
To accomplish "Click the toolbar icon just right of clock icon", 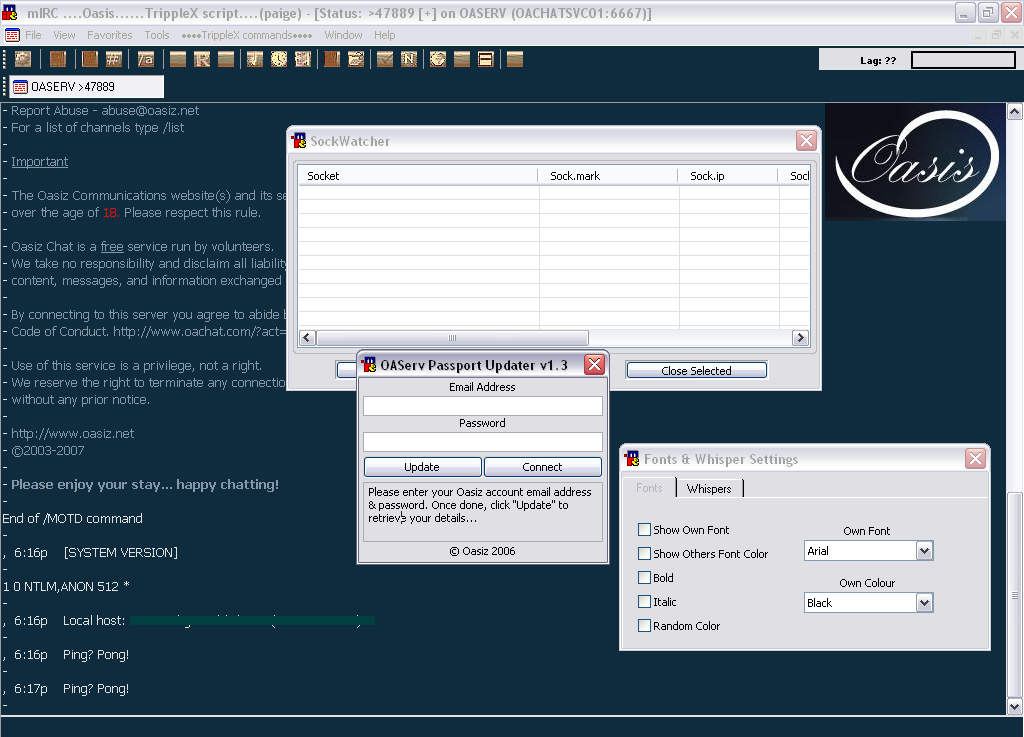I will coord(302,59).
